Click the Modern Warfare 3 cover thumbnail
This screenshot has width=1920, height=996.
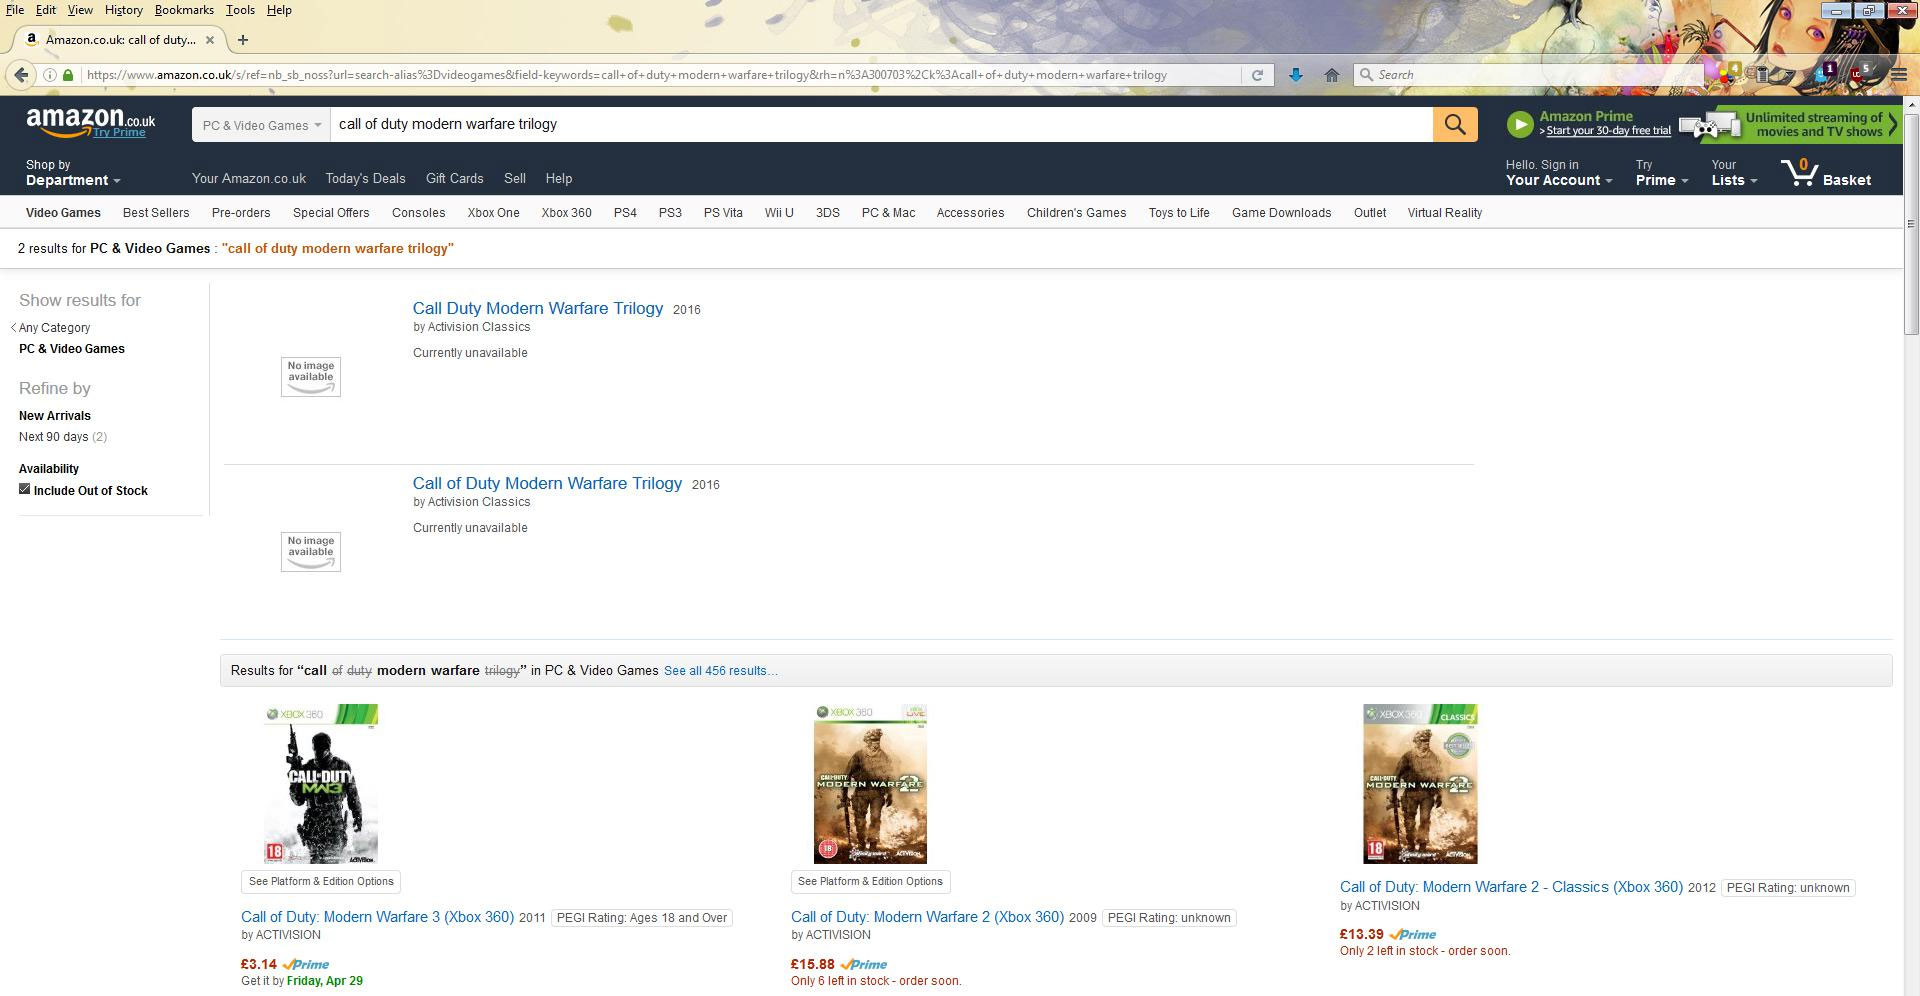tap(321, 784)
